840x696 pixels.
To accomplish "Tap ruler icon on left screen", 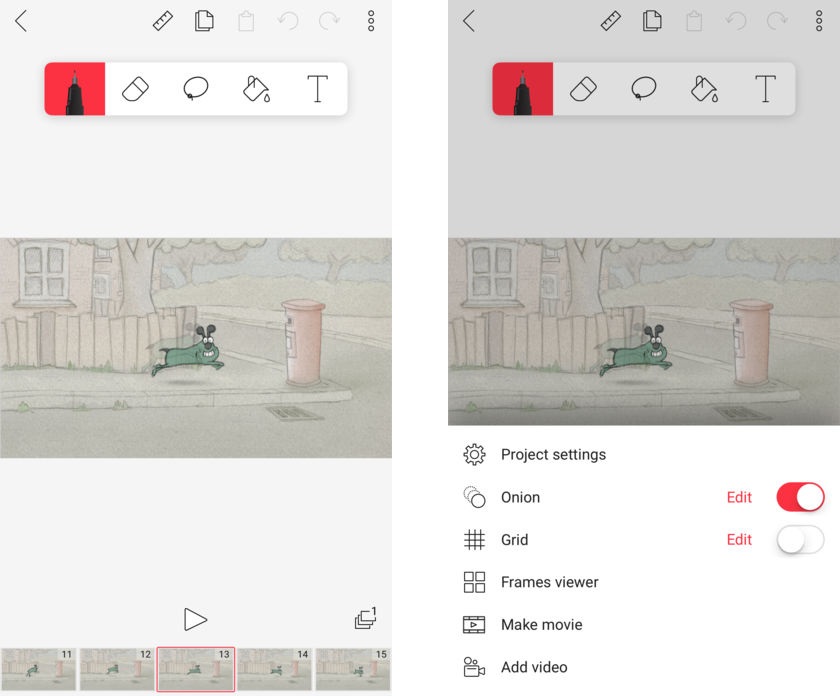I will [163, 21].
